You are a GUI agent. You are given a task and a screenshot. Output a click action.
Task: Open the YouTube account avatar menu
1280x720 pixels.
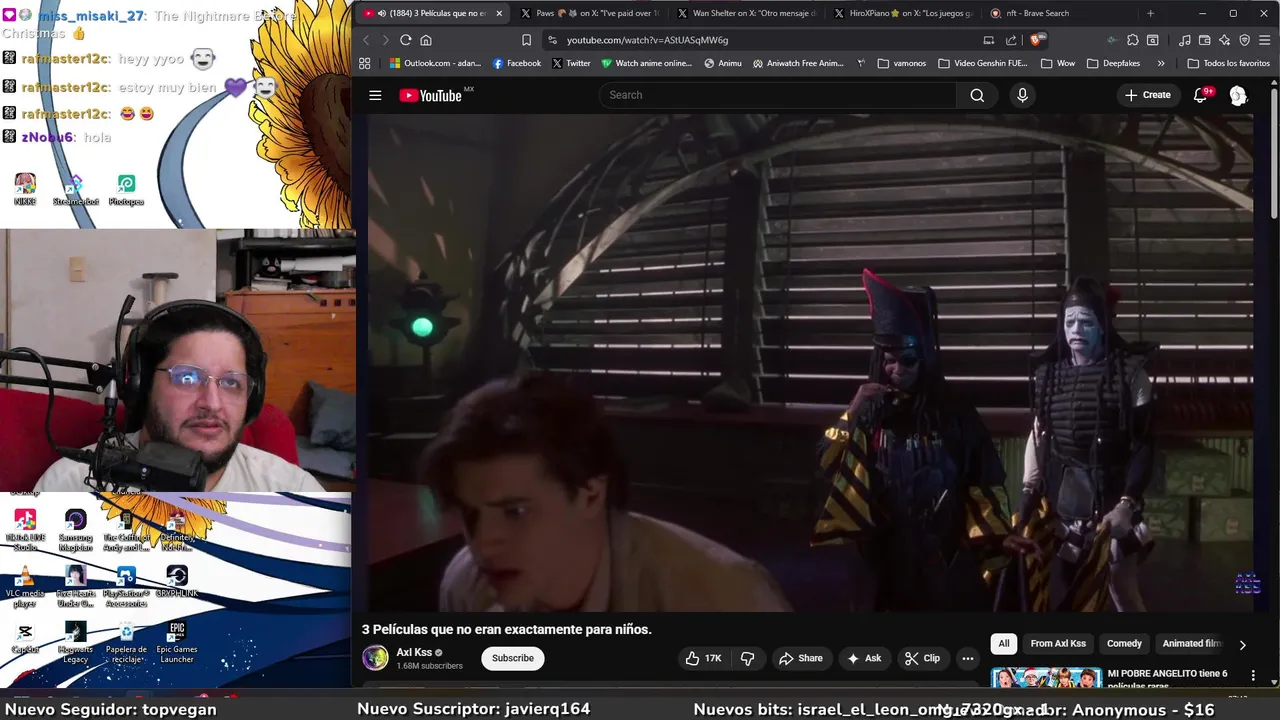[1238, 95]
